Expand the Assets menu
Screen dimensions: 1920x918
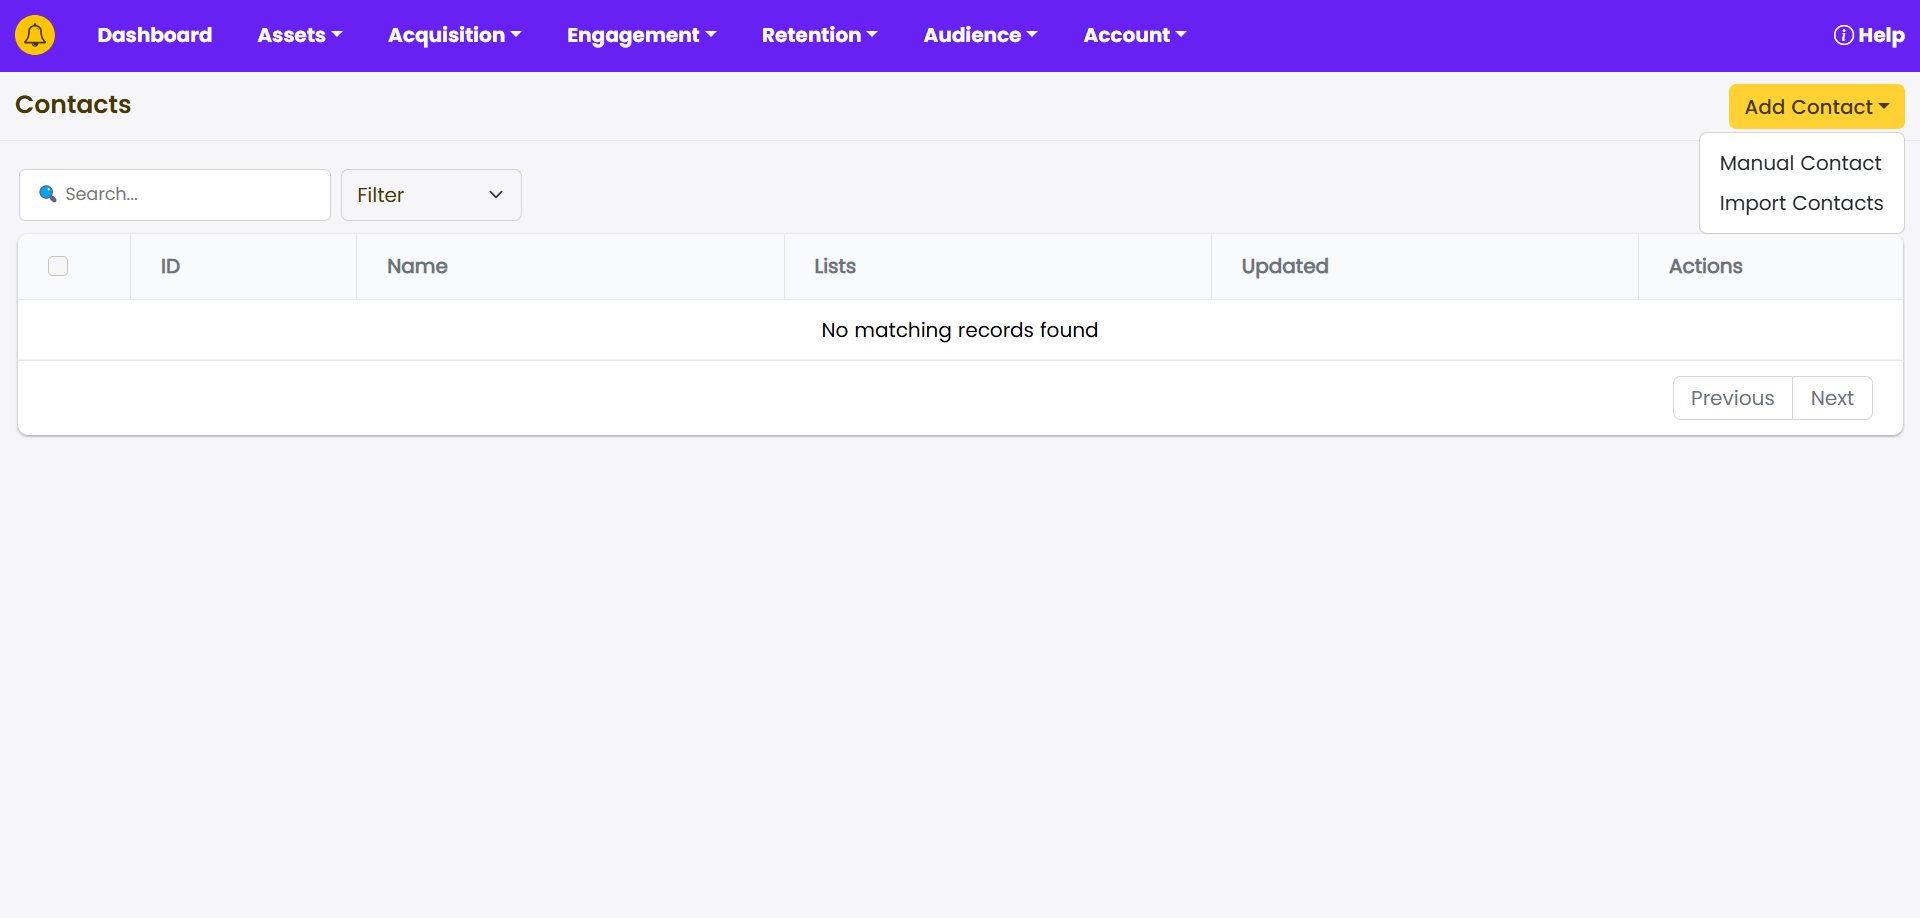click(x=299, y=35)
